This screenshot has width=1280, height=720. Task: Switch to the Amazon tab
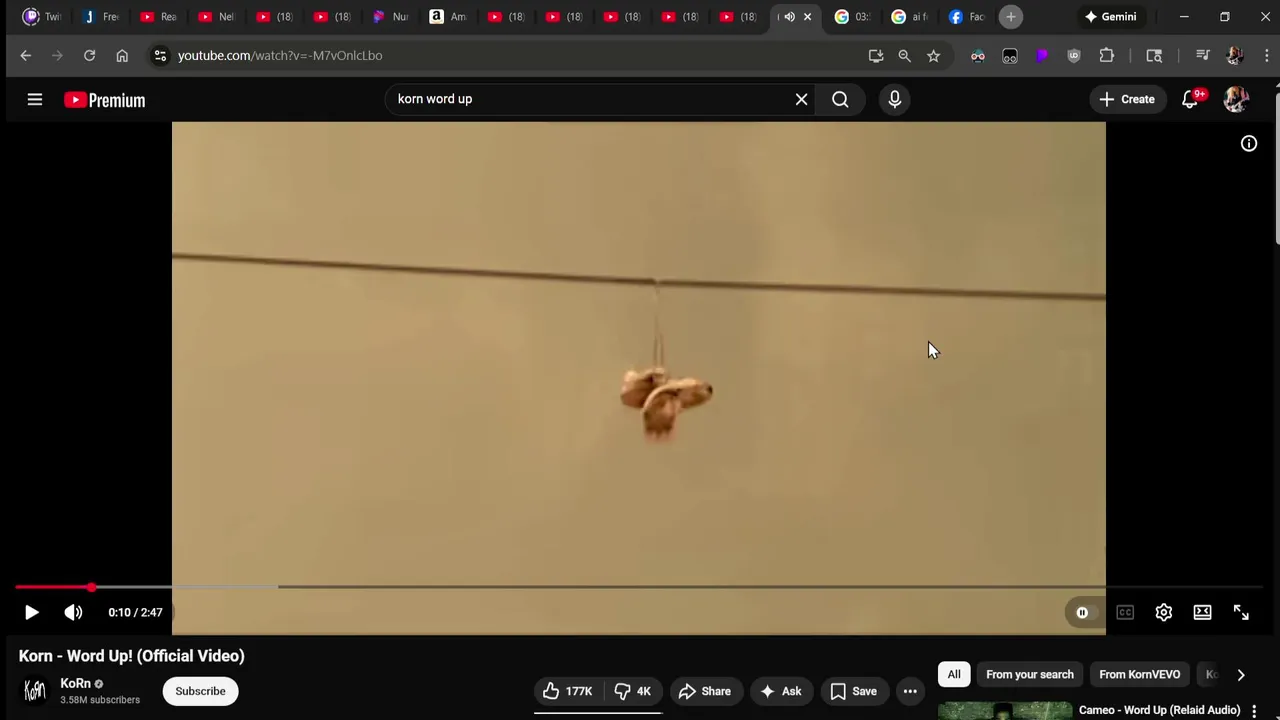(448, 17)
